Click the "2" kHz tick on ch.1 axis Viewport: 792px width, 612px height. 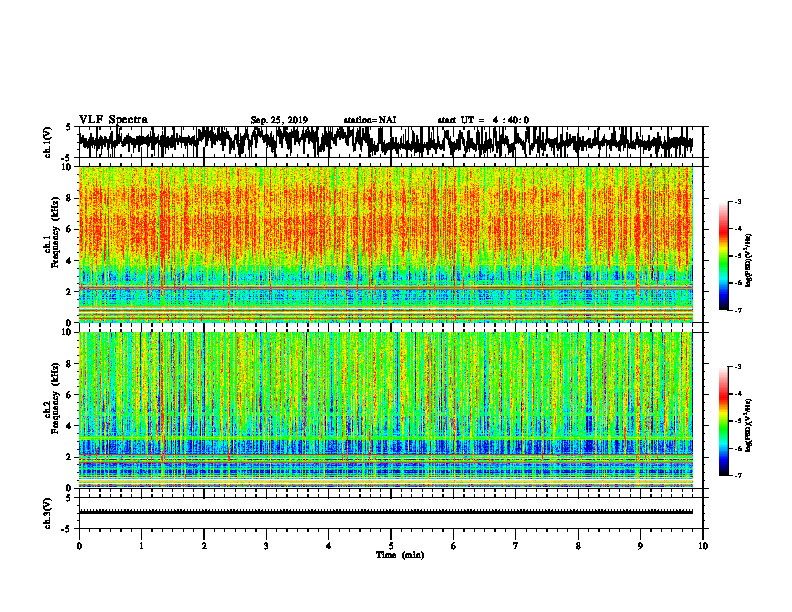click(70, 291)
